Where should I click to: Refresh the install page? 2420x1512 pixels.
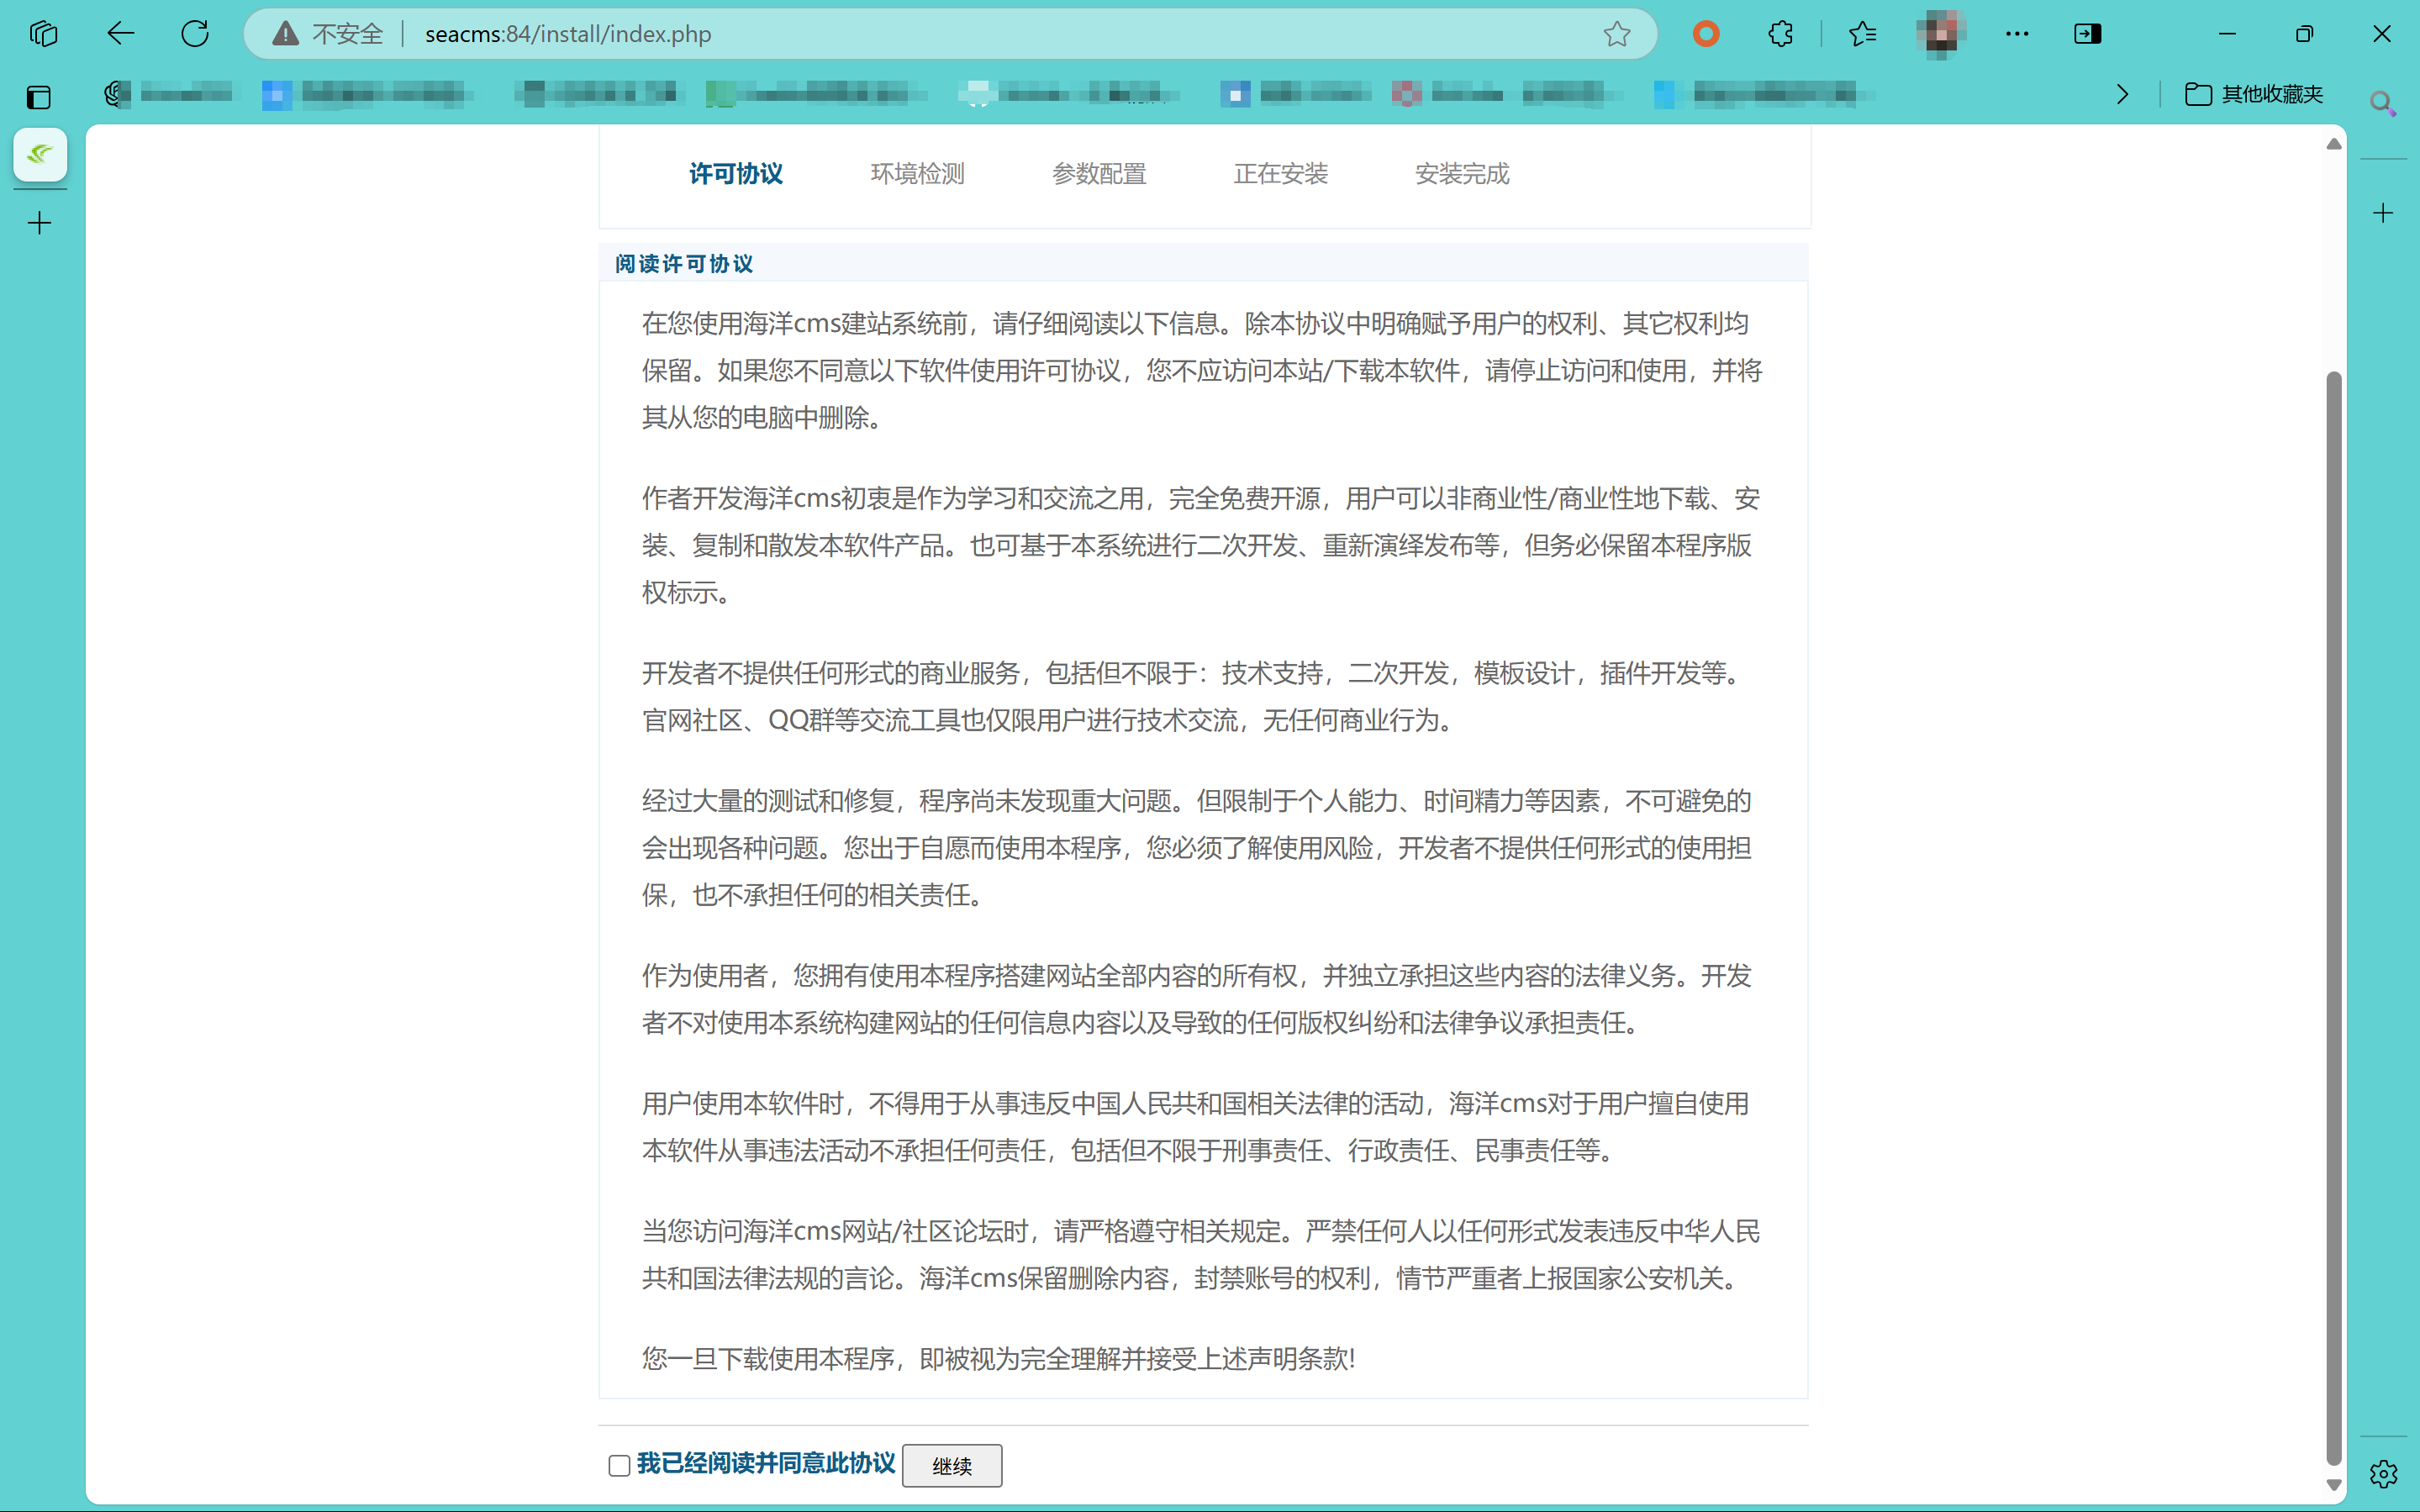click(195, 34)
